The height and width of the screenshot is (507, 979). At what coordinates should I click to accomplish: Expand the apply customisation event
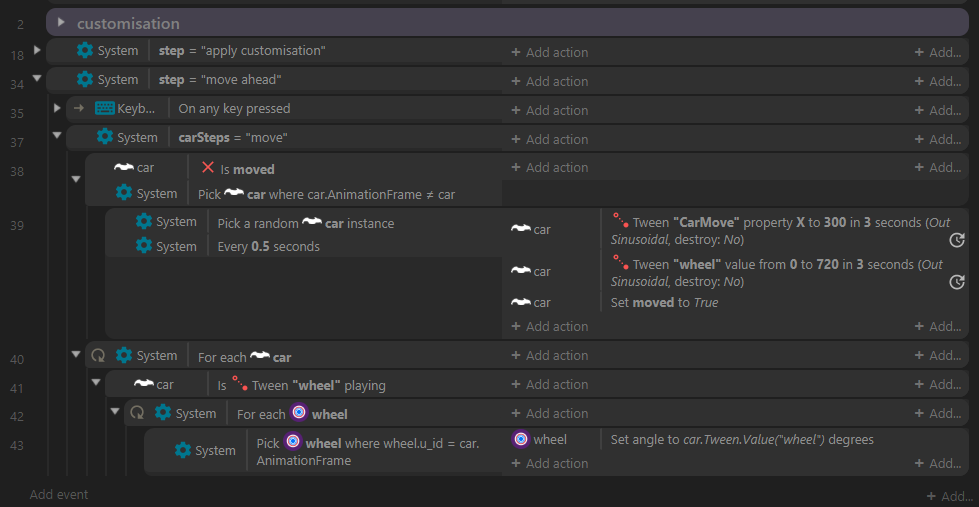coord(37,49)
